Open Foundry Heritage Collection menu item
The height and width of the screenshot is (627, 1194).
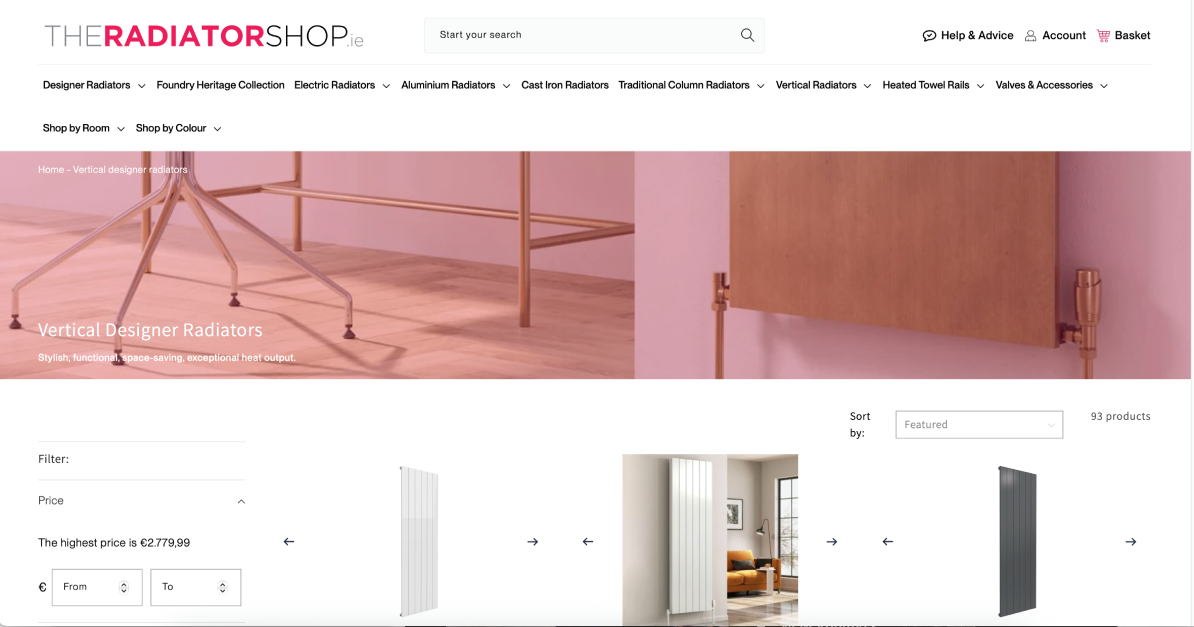[220, 85]
